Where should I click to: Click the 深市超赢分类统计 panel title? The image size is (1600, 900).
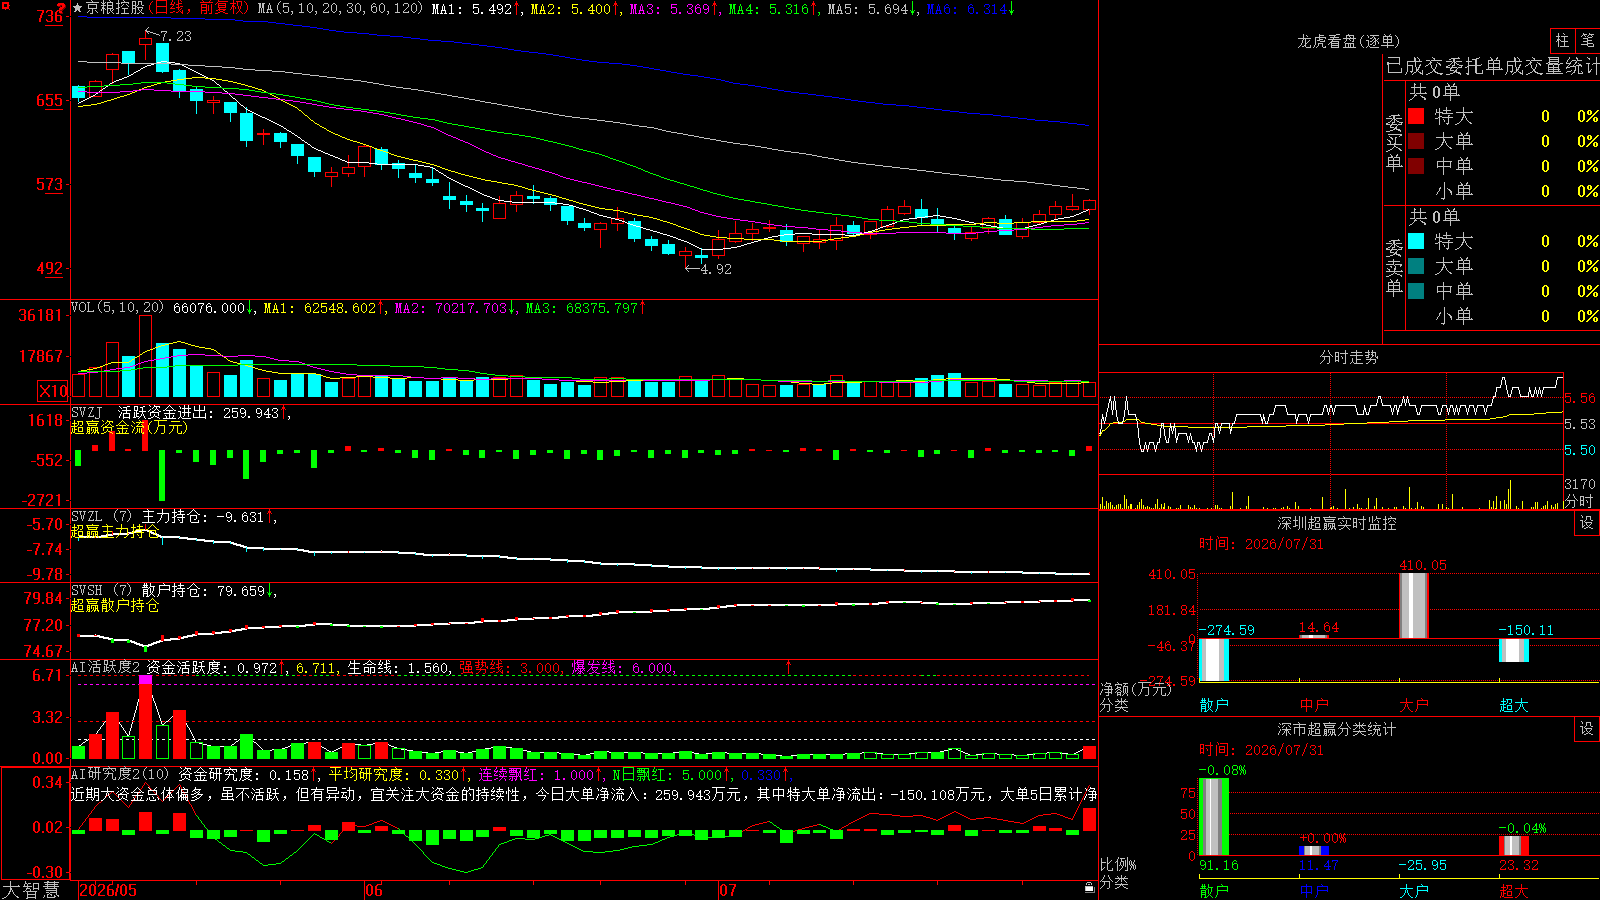point(1336,729)
